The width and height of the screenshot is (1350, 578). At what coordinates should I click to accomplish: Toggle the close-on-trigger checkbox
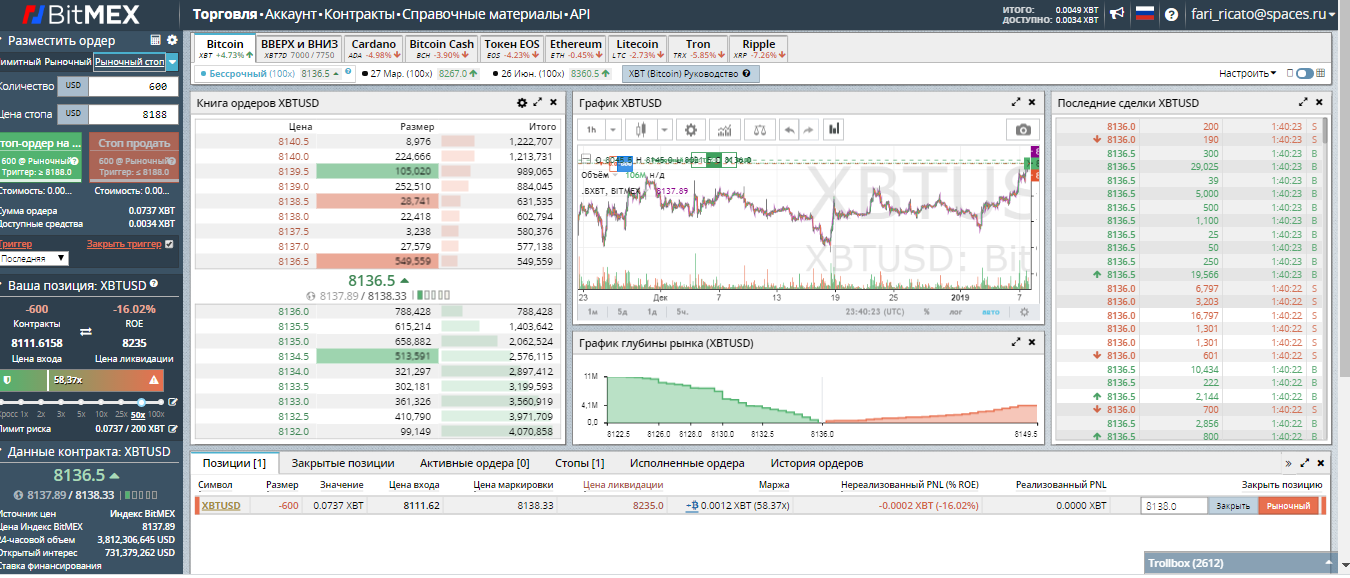(x=169, y=244)
